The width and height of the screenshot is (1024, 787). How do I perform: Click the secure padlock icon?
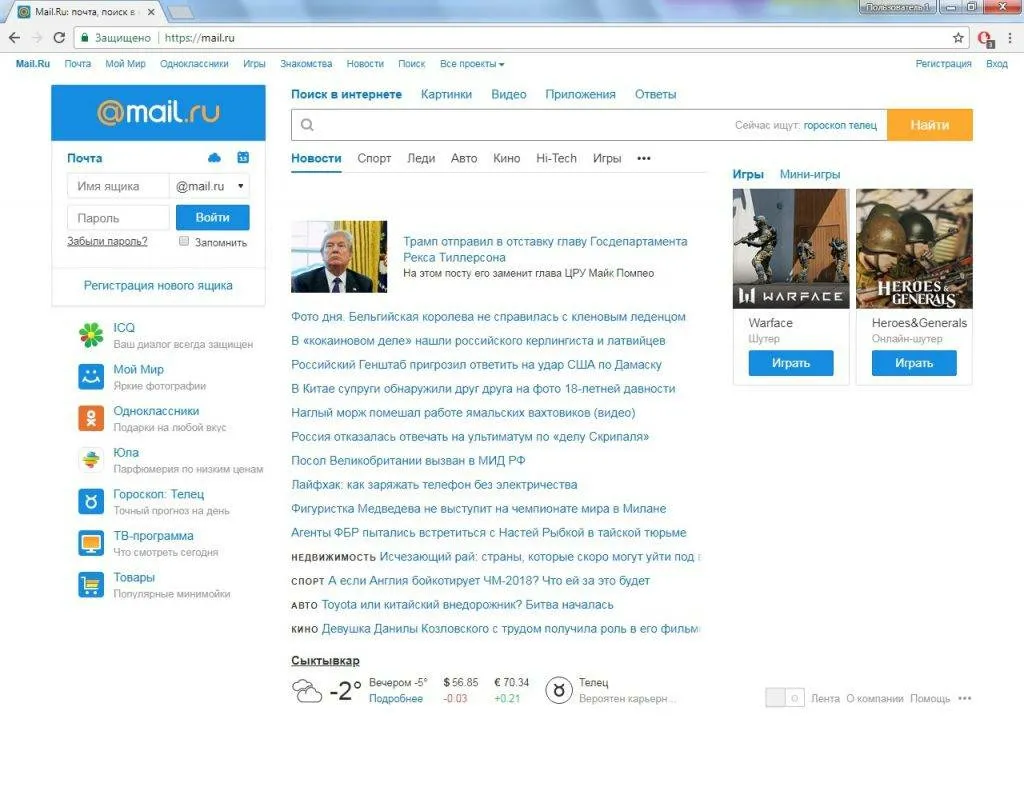point(84,38)
